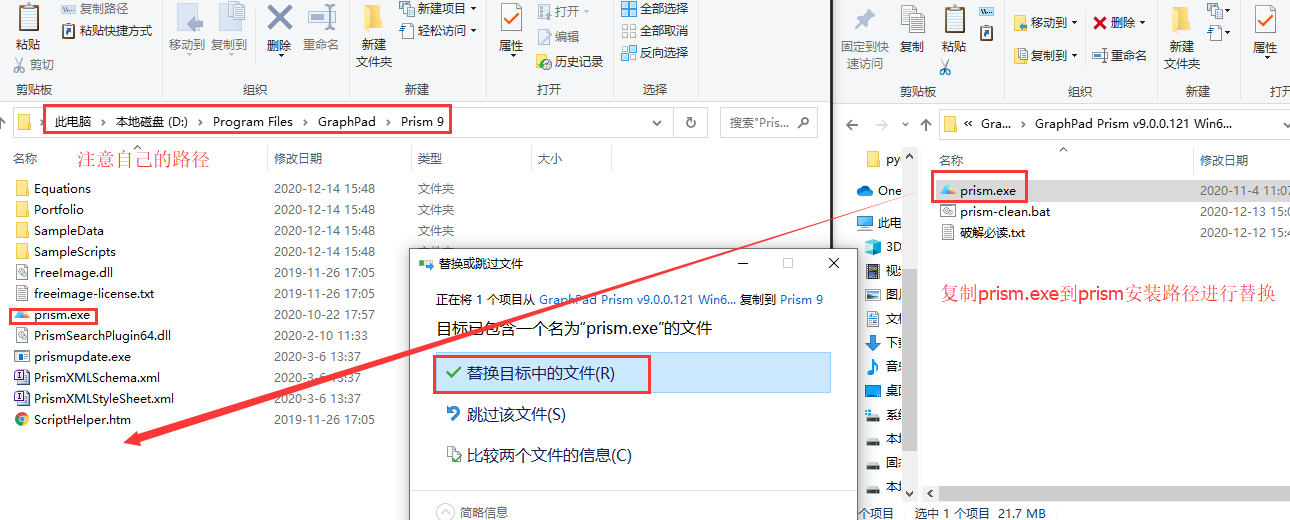Click 属性 in right window ribbon

click(x=1265, y=30)
